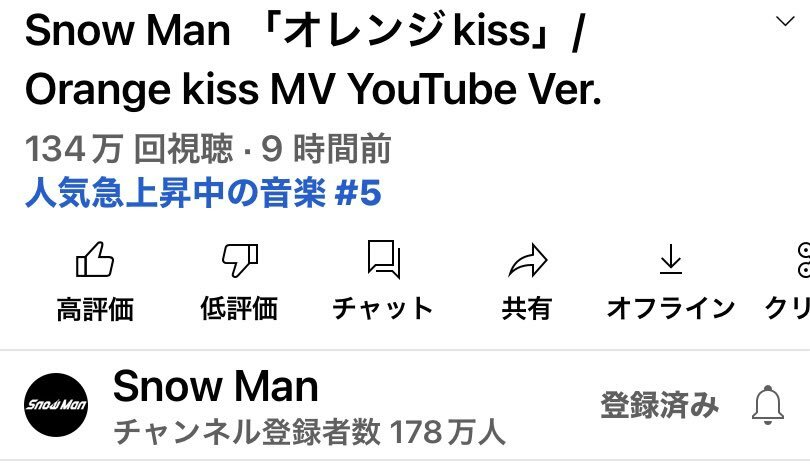Open the Snow Man channel name

click(215, 386)
